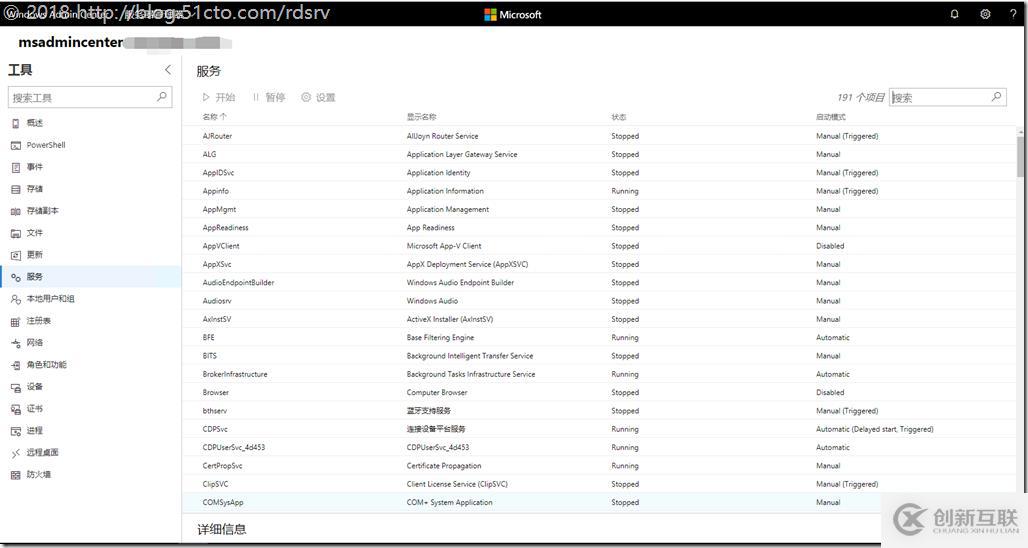
Task: Open the 存储副本 tool
Action: pyautogui.click(x=91, y=211)
